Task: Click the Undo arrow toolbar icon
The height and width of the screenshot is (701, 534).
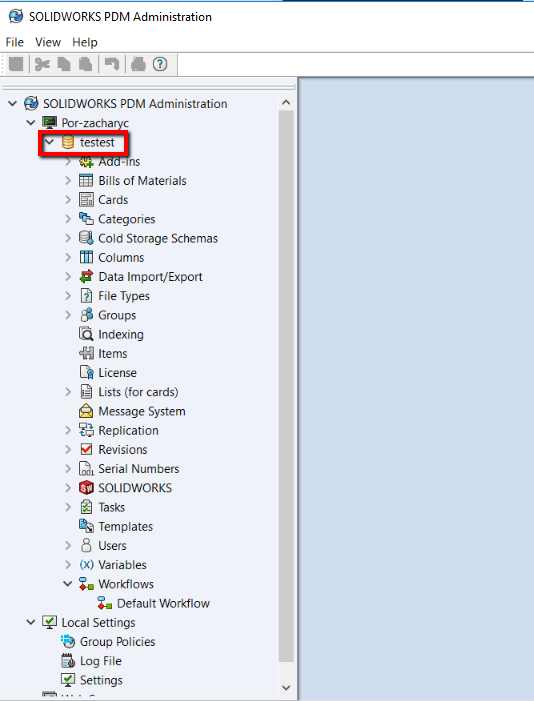Action: 112,64
